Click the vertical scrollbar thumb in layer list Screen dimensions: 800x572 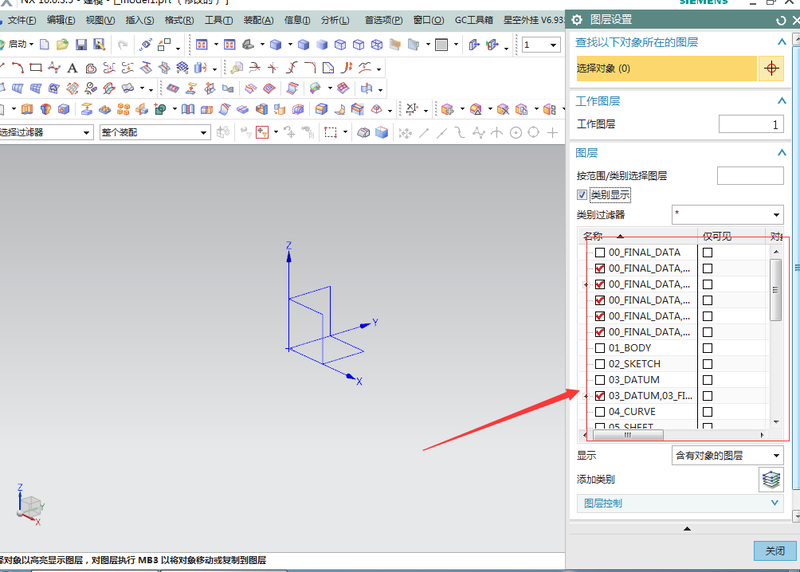tap(776, 290)
